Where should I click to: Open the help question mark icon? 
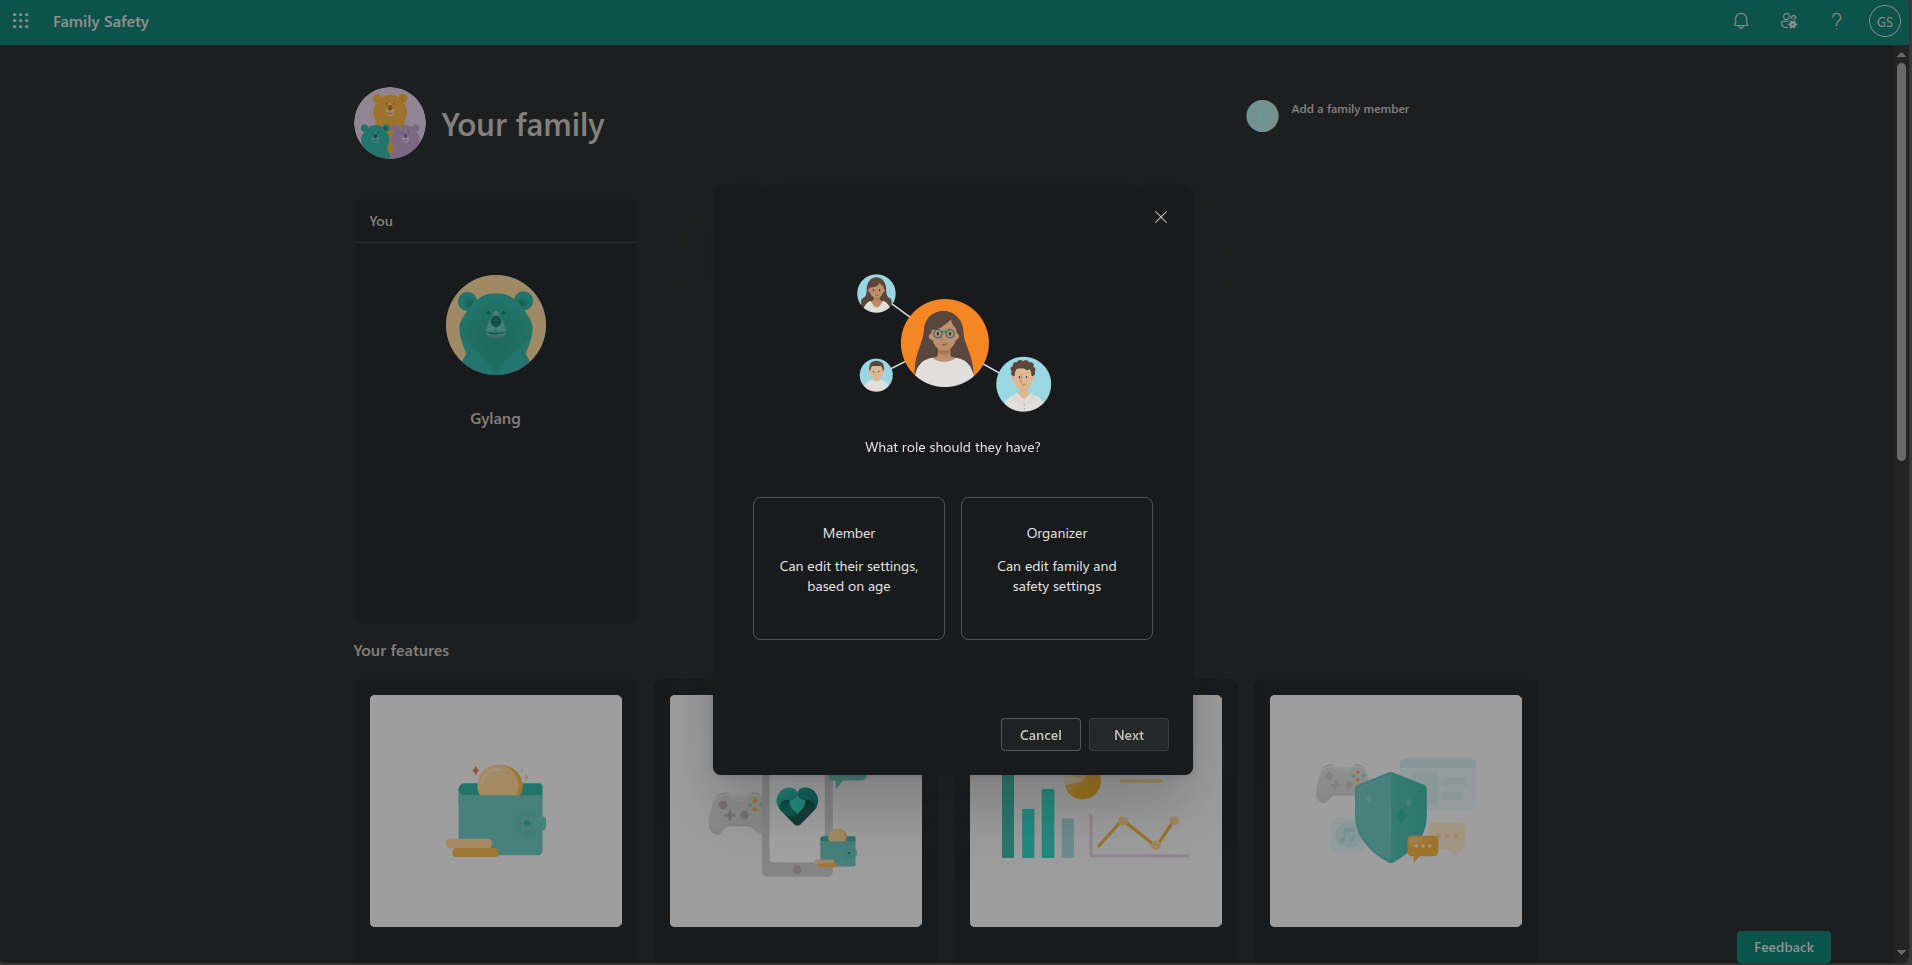click(x=1836, y=21)
